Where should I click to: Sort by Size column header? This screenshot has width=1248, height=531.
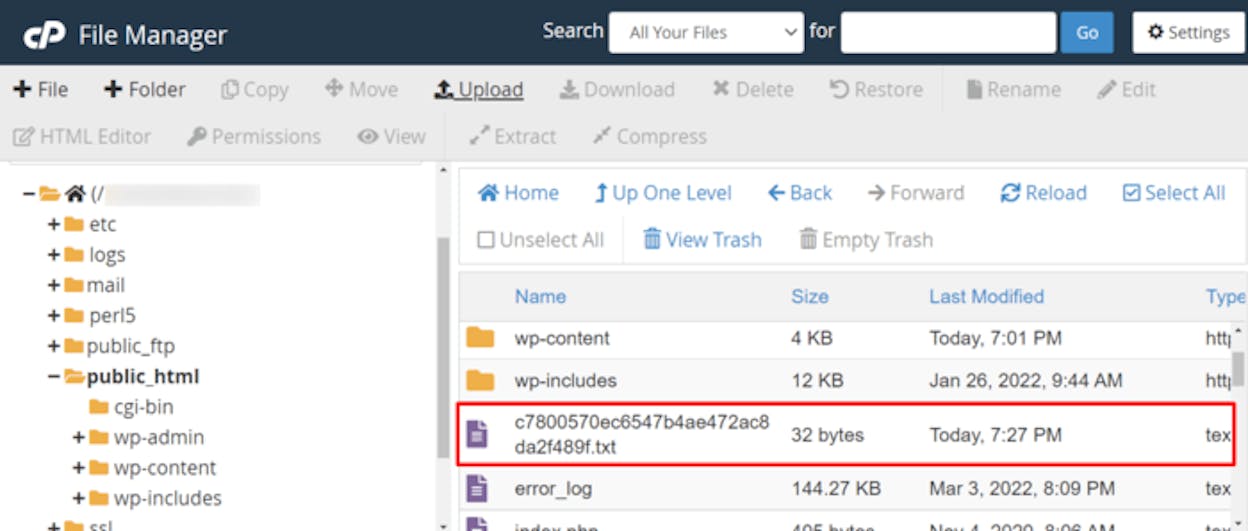pyautogui.click(x=809, y=296)
